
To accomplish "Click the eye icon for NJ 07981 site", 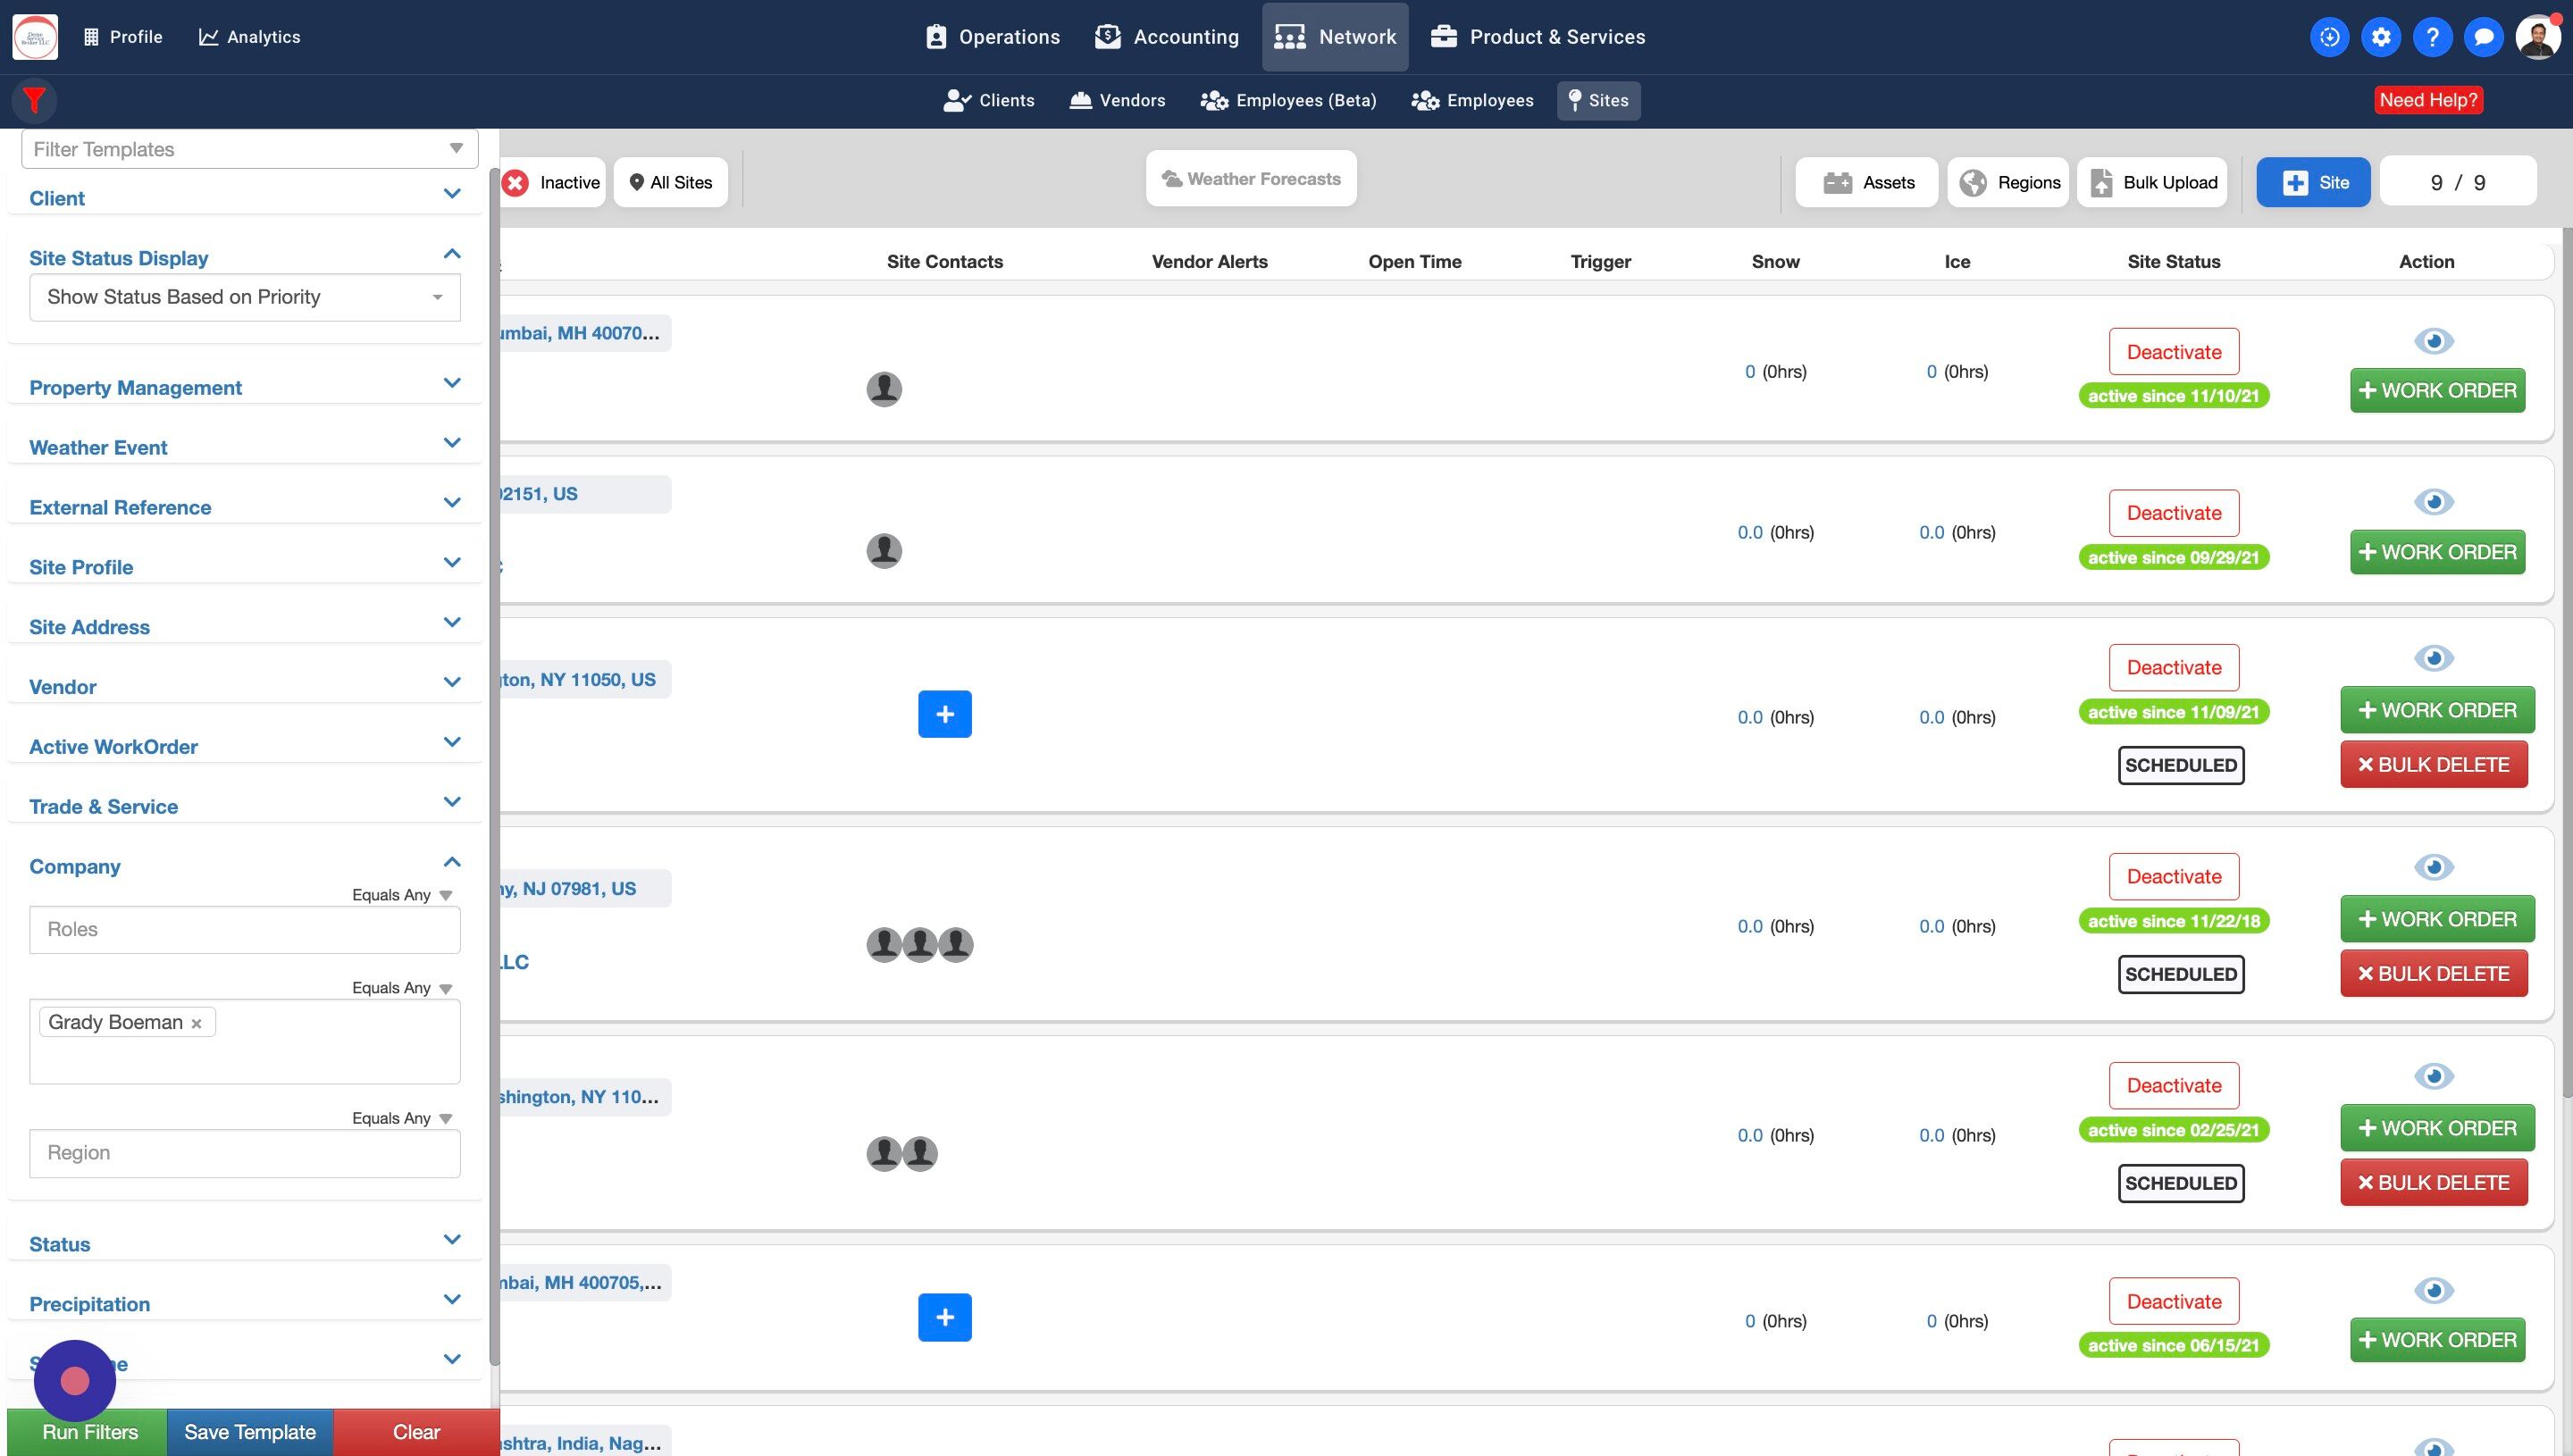I will coord(2433,867).
